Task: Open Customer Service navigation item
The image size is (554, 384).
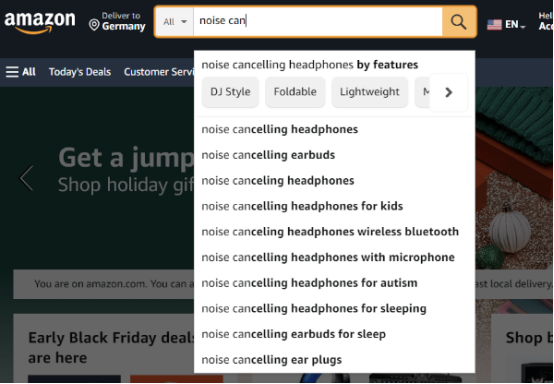Action: 159,72
